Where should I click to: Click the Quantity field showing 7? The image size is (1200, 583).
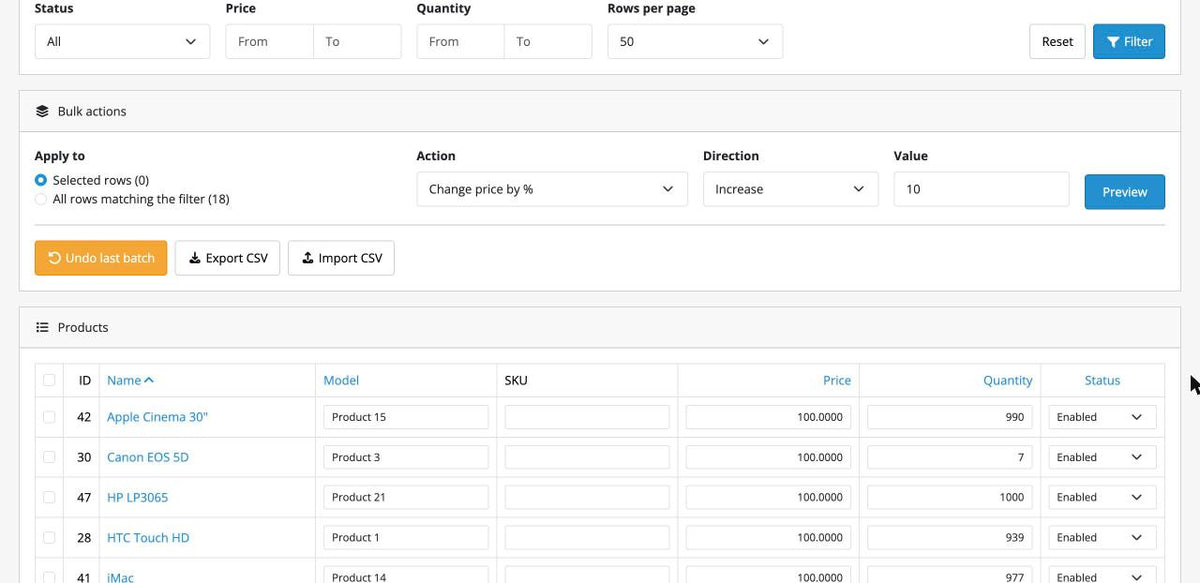coord(950,457)
